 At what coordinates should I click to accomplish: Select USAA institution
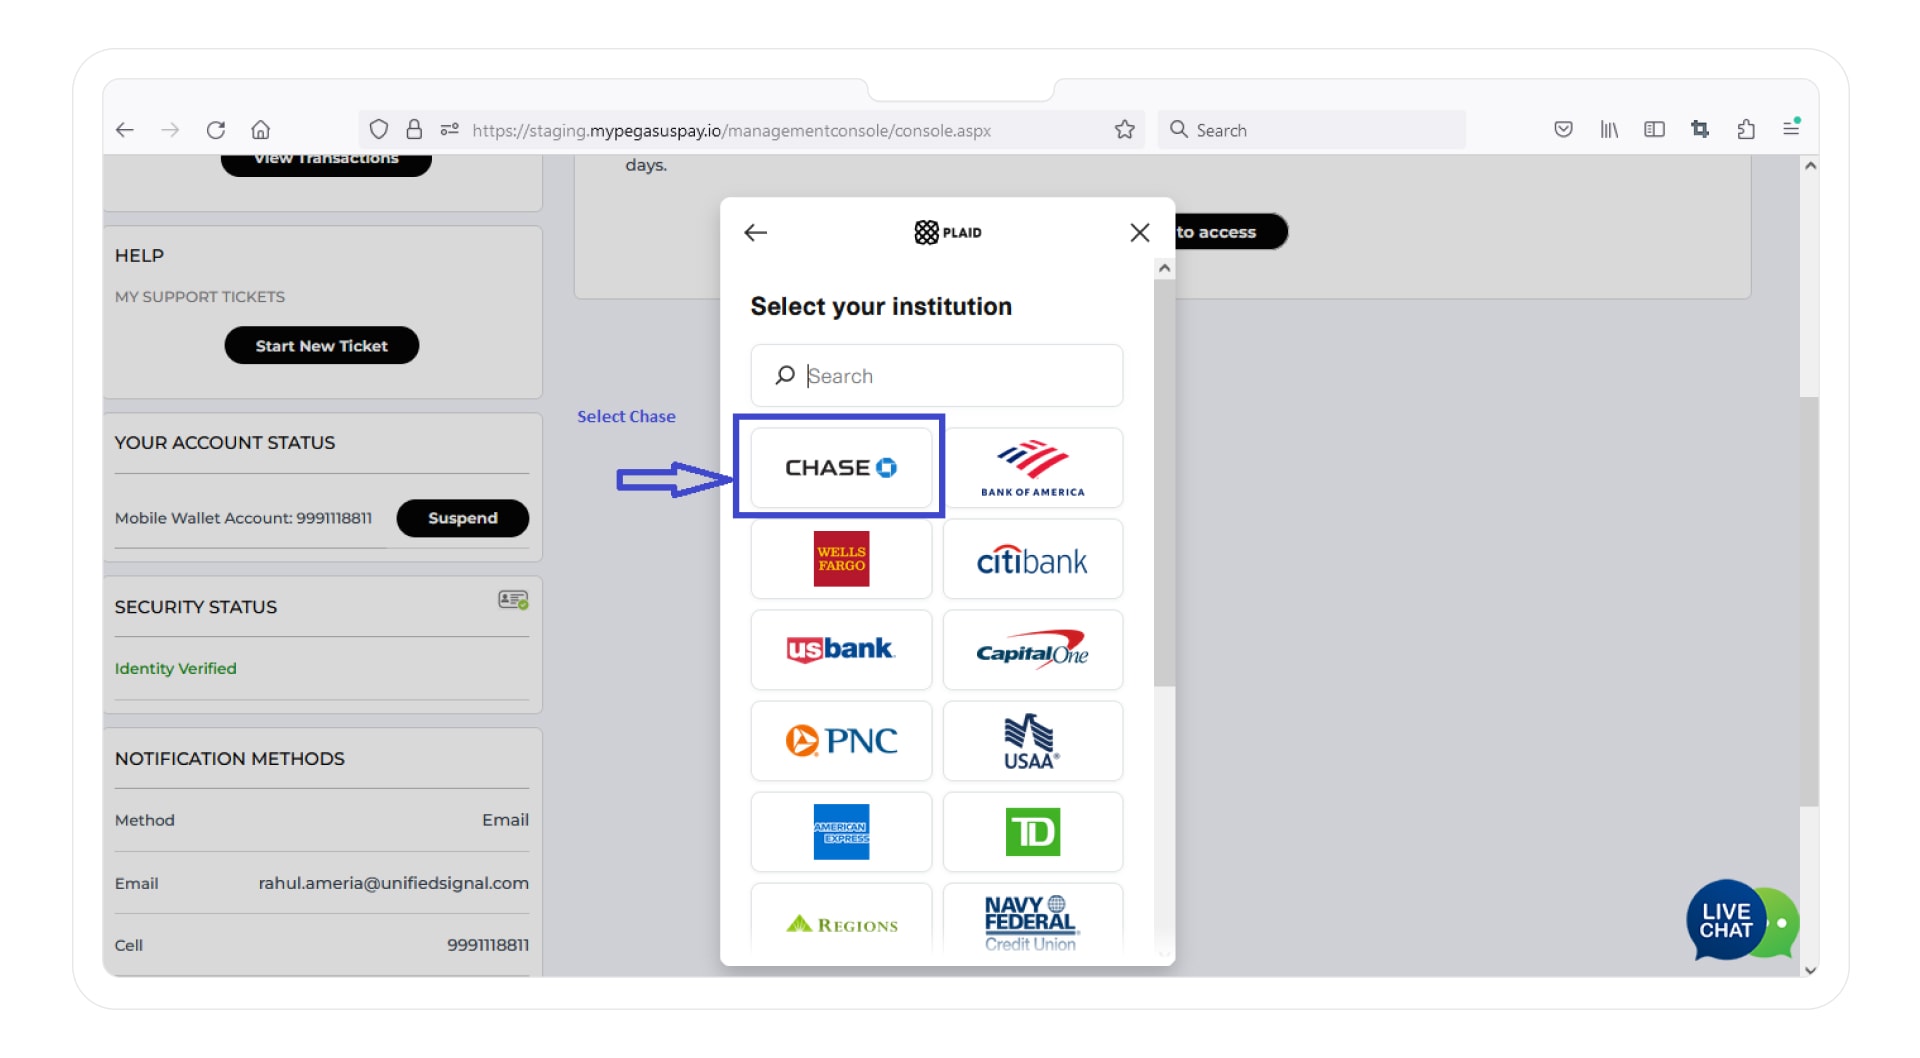tap(1033, 741)
